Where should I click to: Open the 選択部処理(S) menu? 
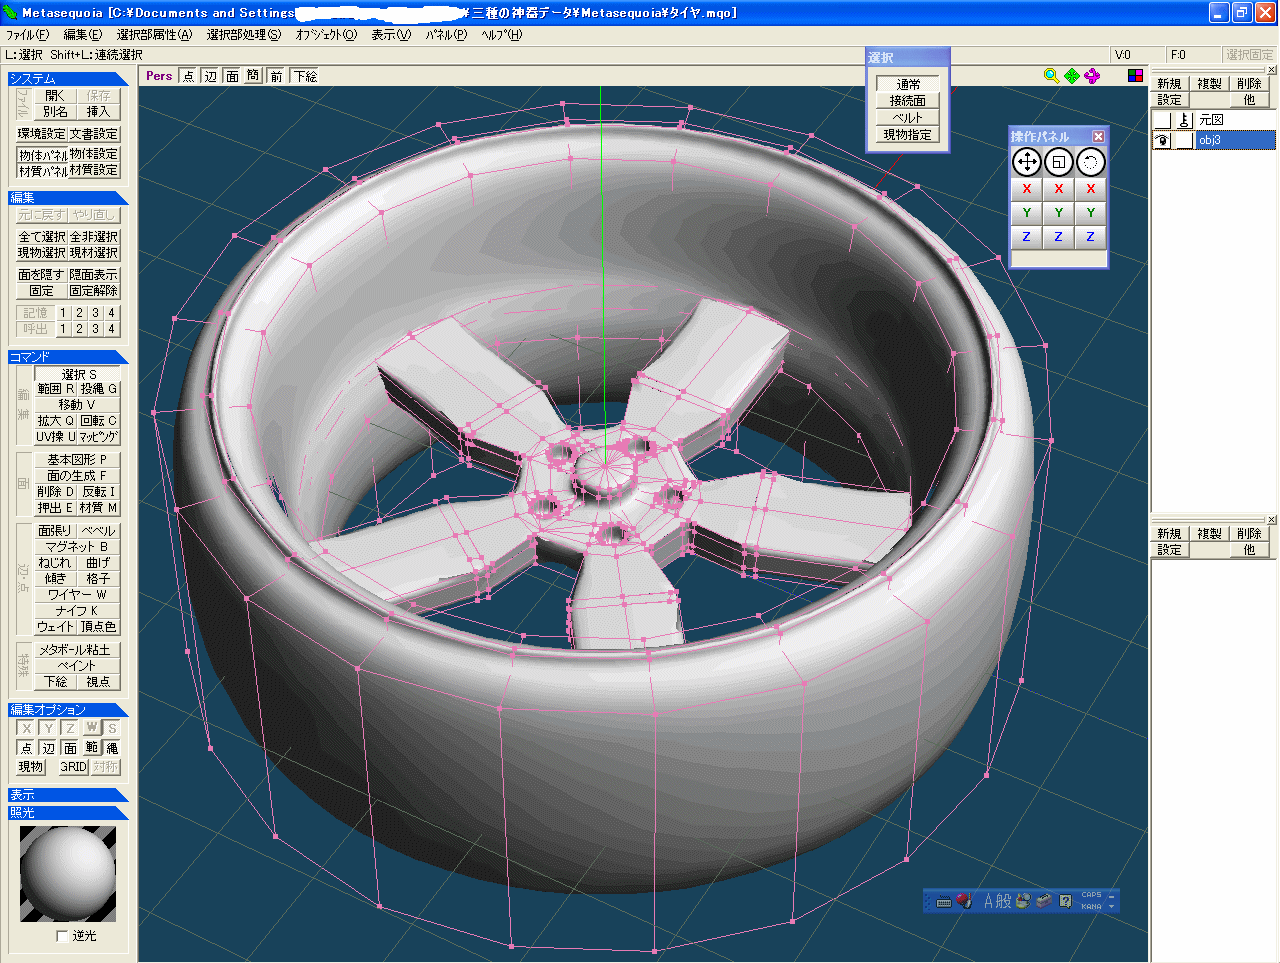pyautogui.click(x=244, y=35)
